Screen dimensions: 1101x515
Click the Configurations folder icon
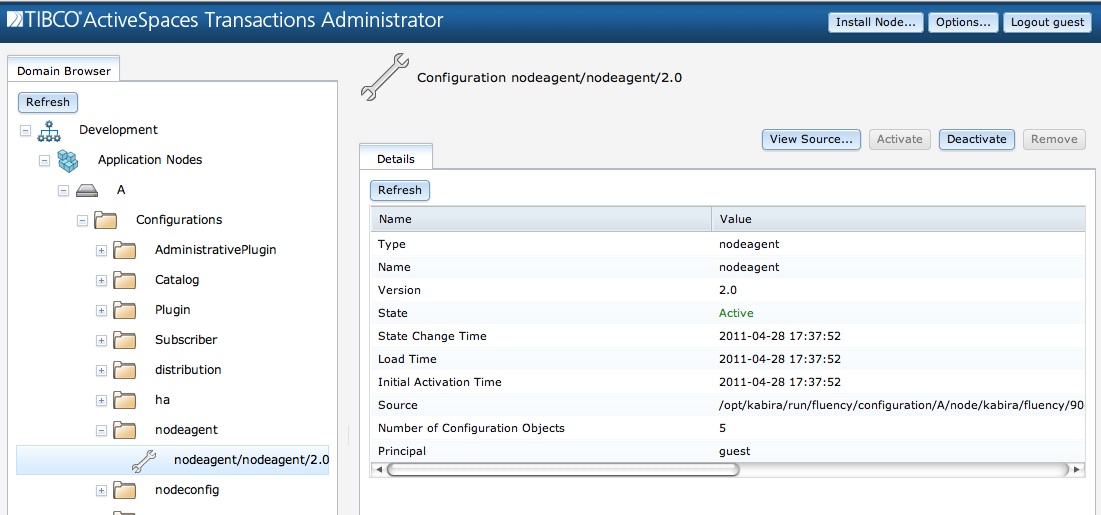105,221
